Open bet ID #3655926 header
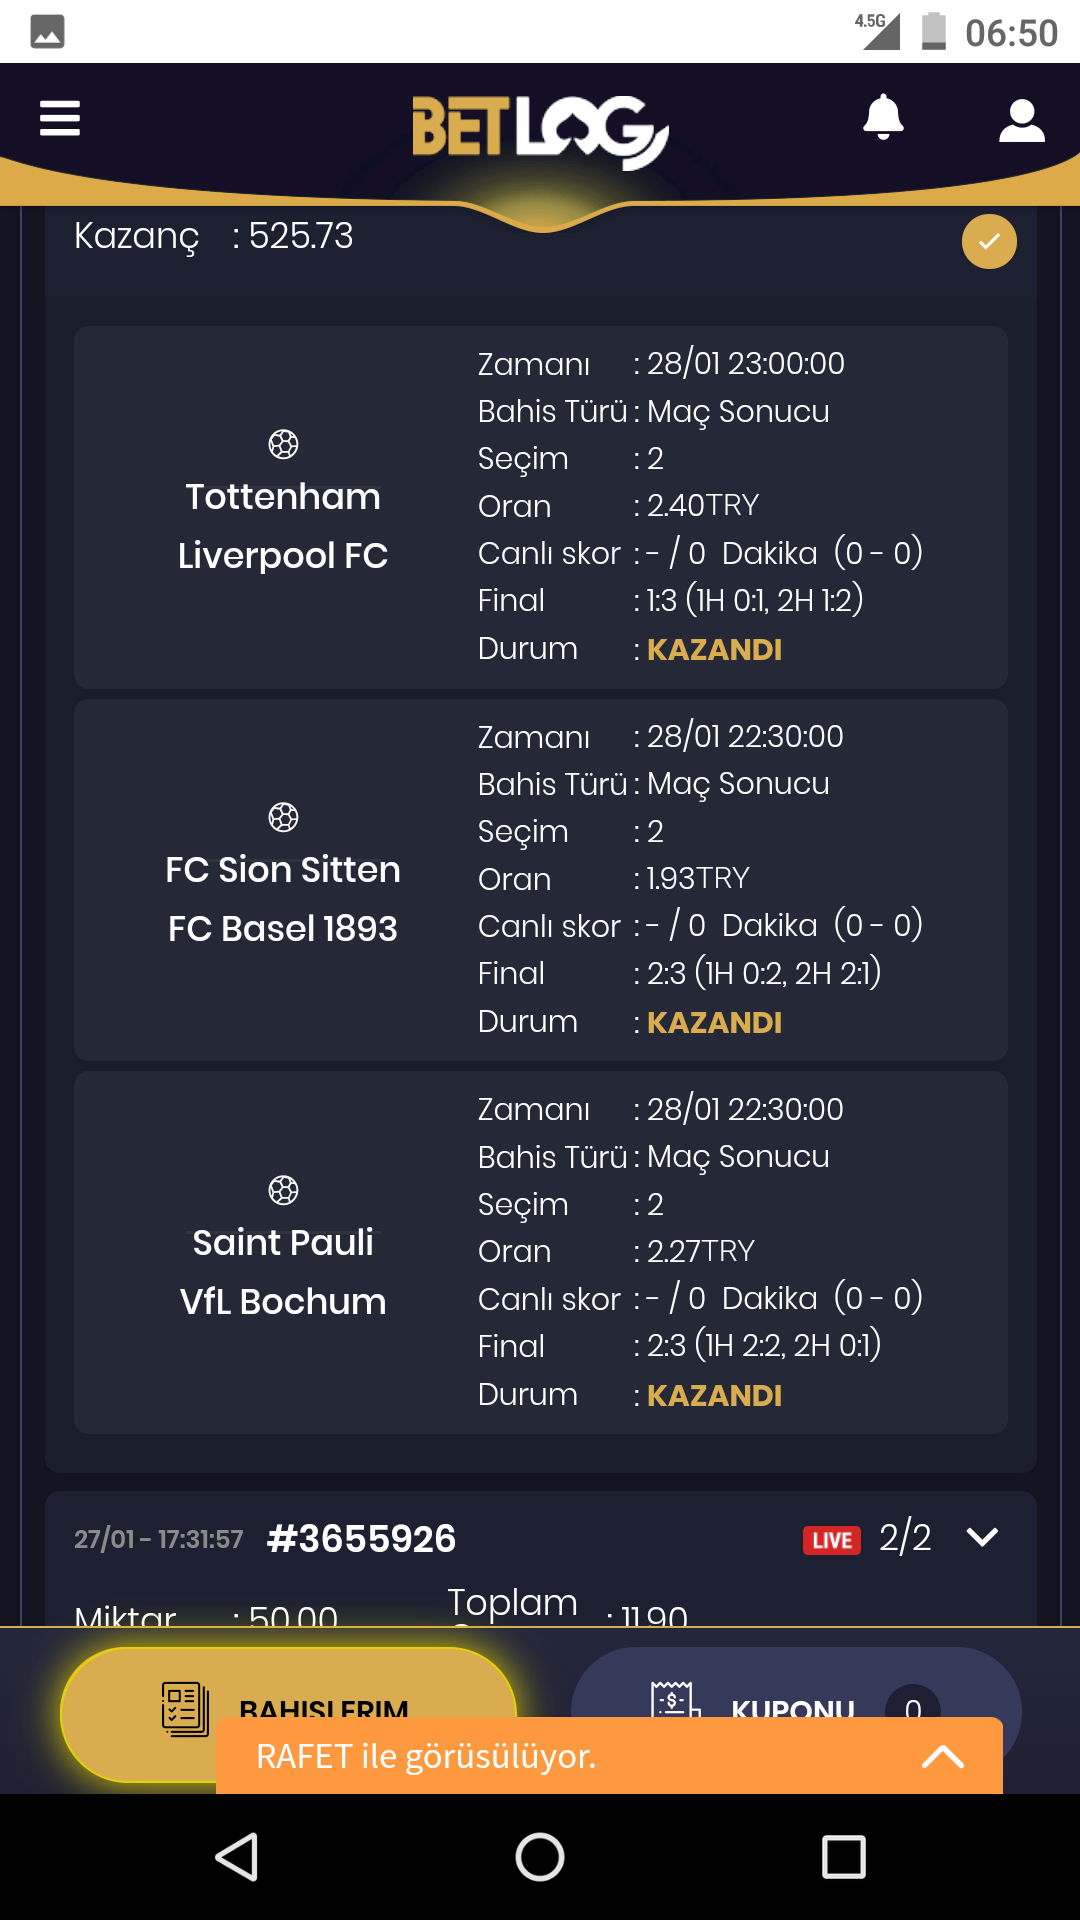 click(x=361, y=1539)
